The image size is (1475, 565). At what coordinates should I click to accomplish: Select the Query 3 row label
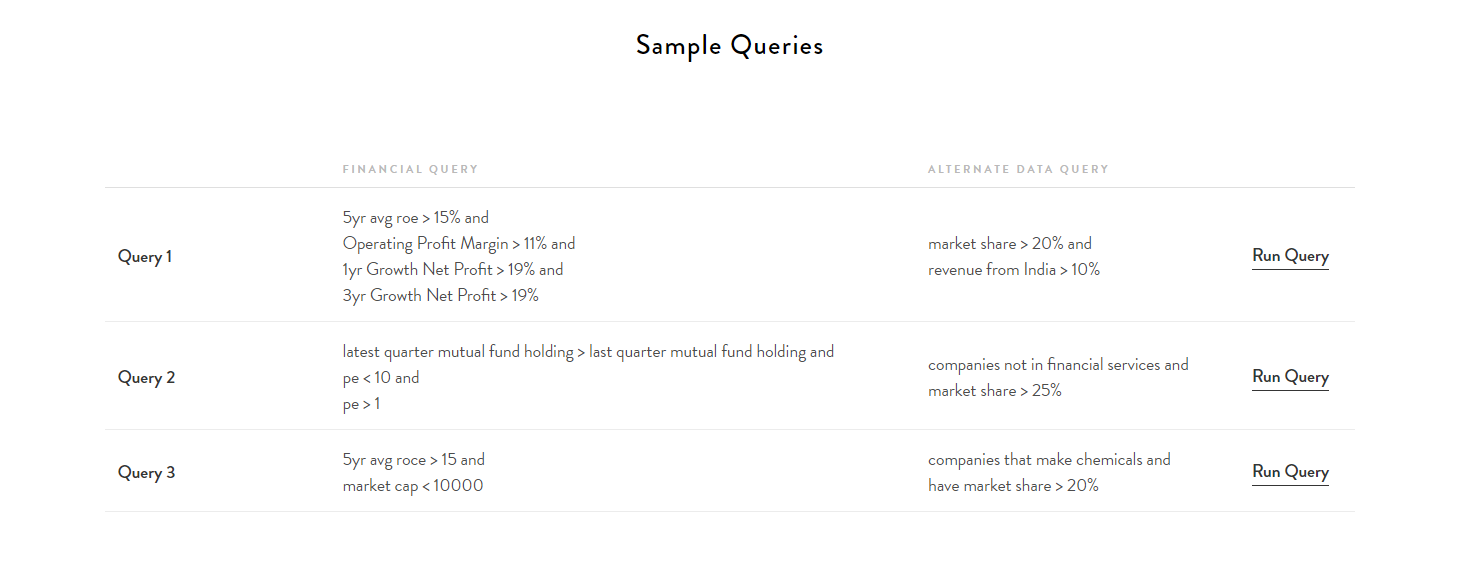point(146,473)
